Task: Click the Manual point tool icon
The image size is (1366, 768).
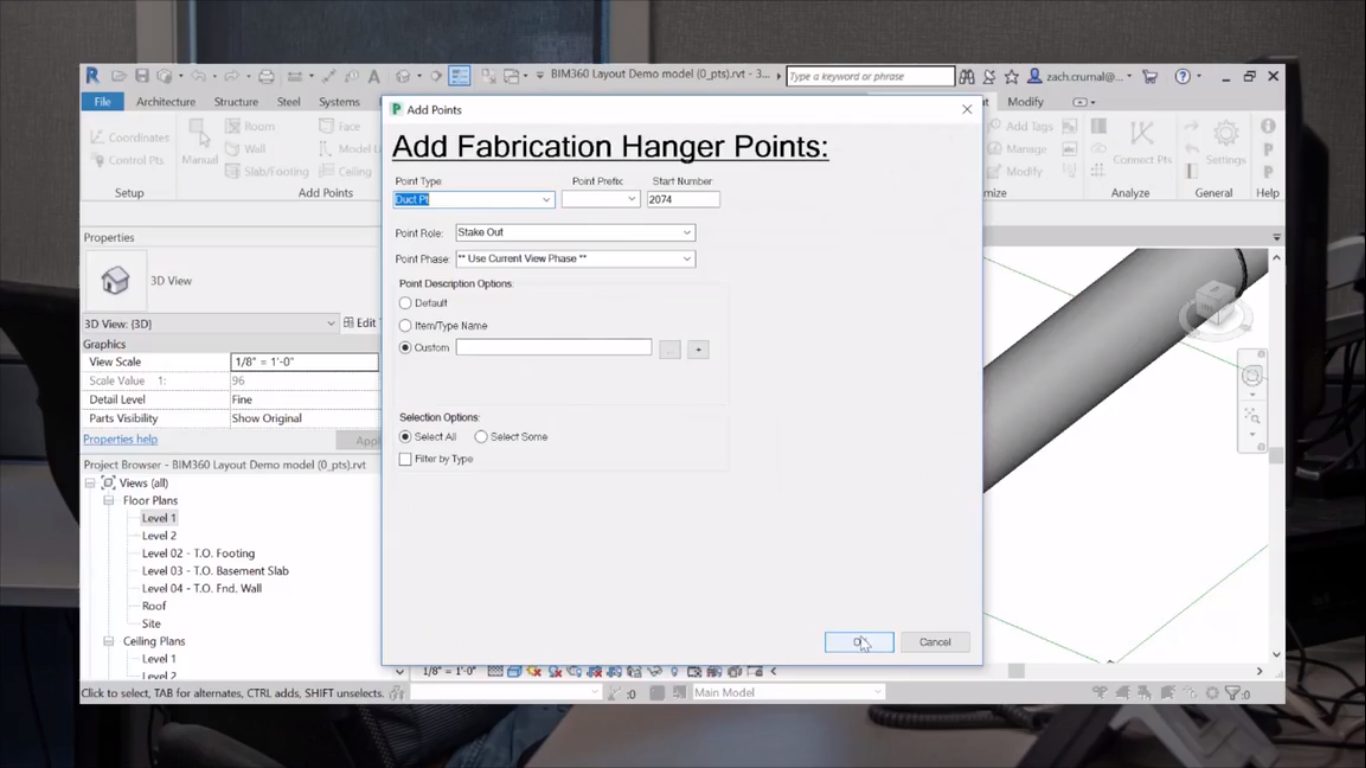Action: 199,142
